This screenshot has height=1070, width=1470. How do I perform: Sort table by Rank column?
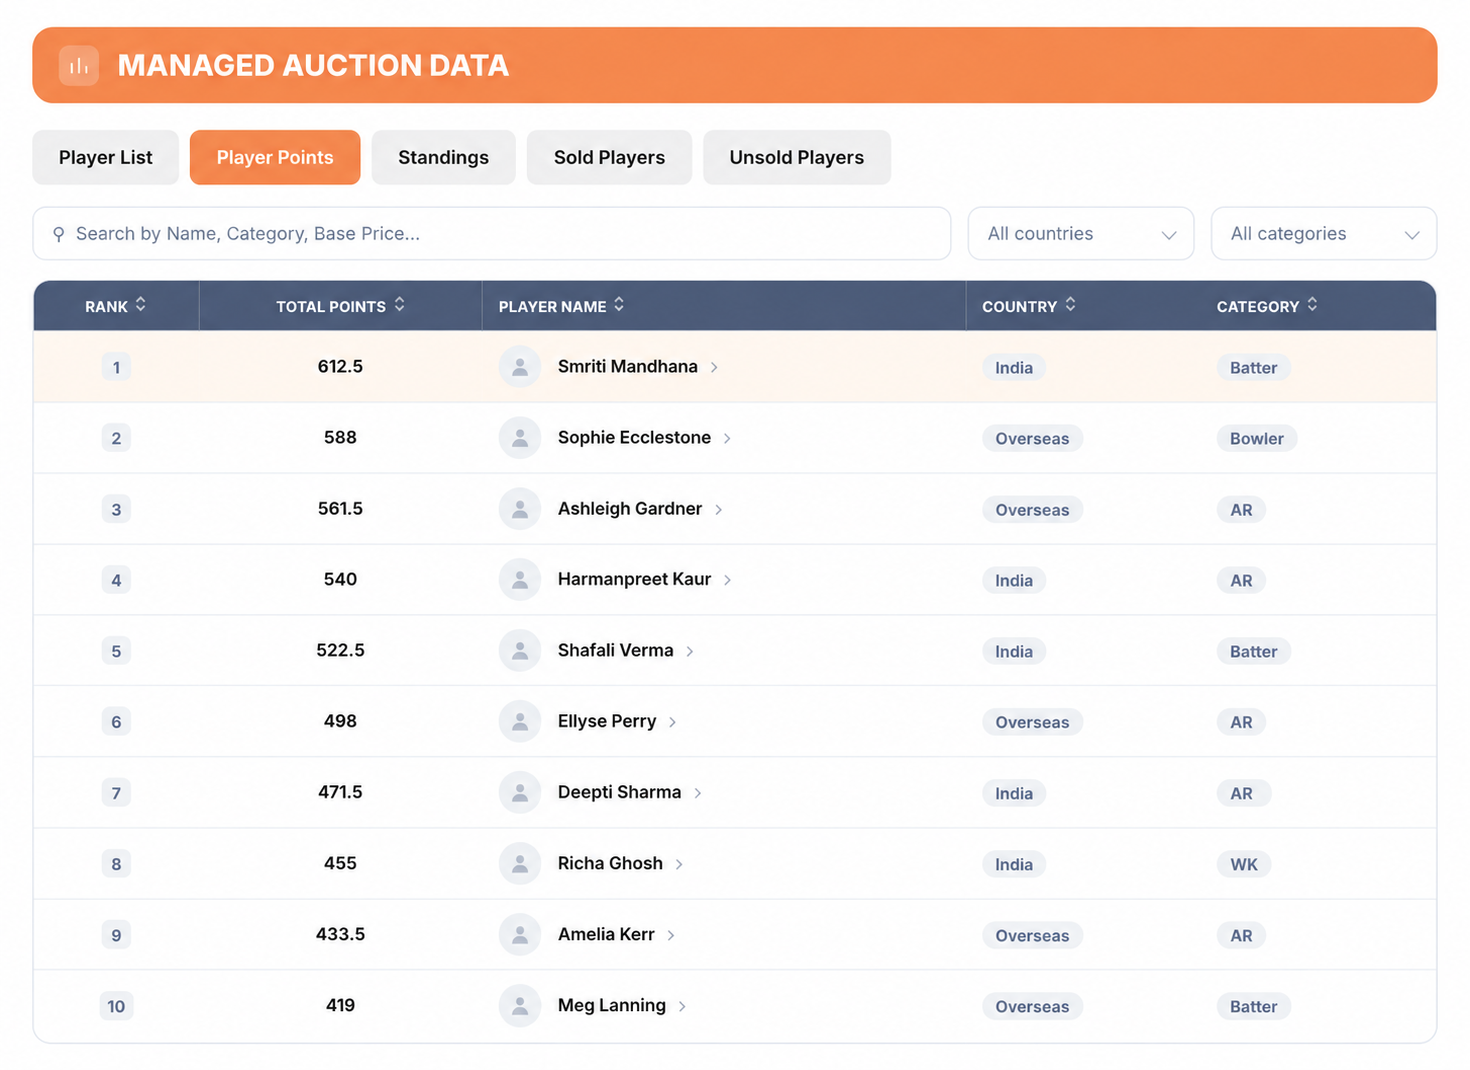pyautogui.click(x=141, y=305)
